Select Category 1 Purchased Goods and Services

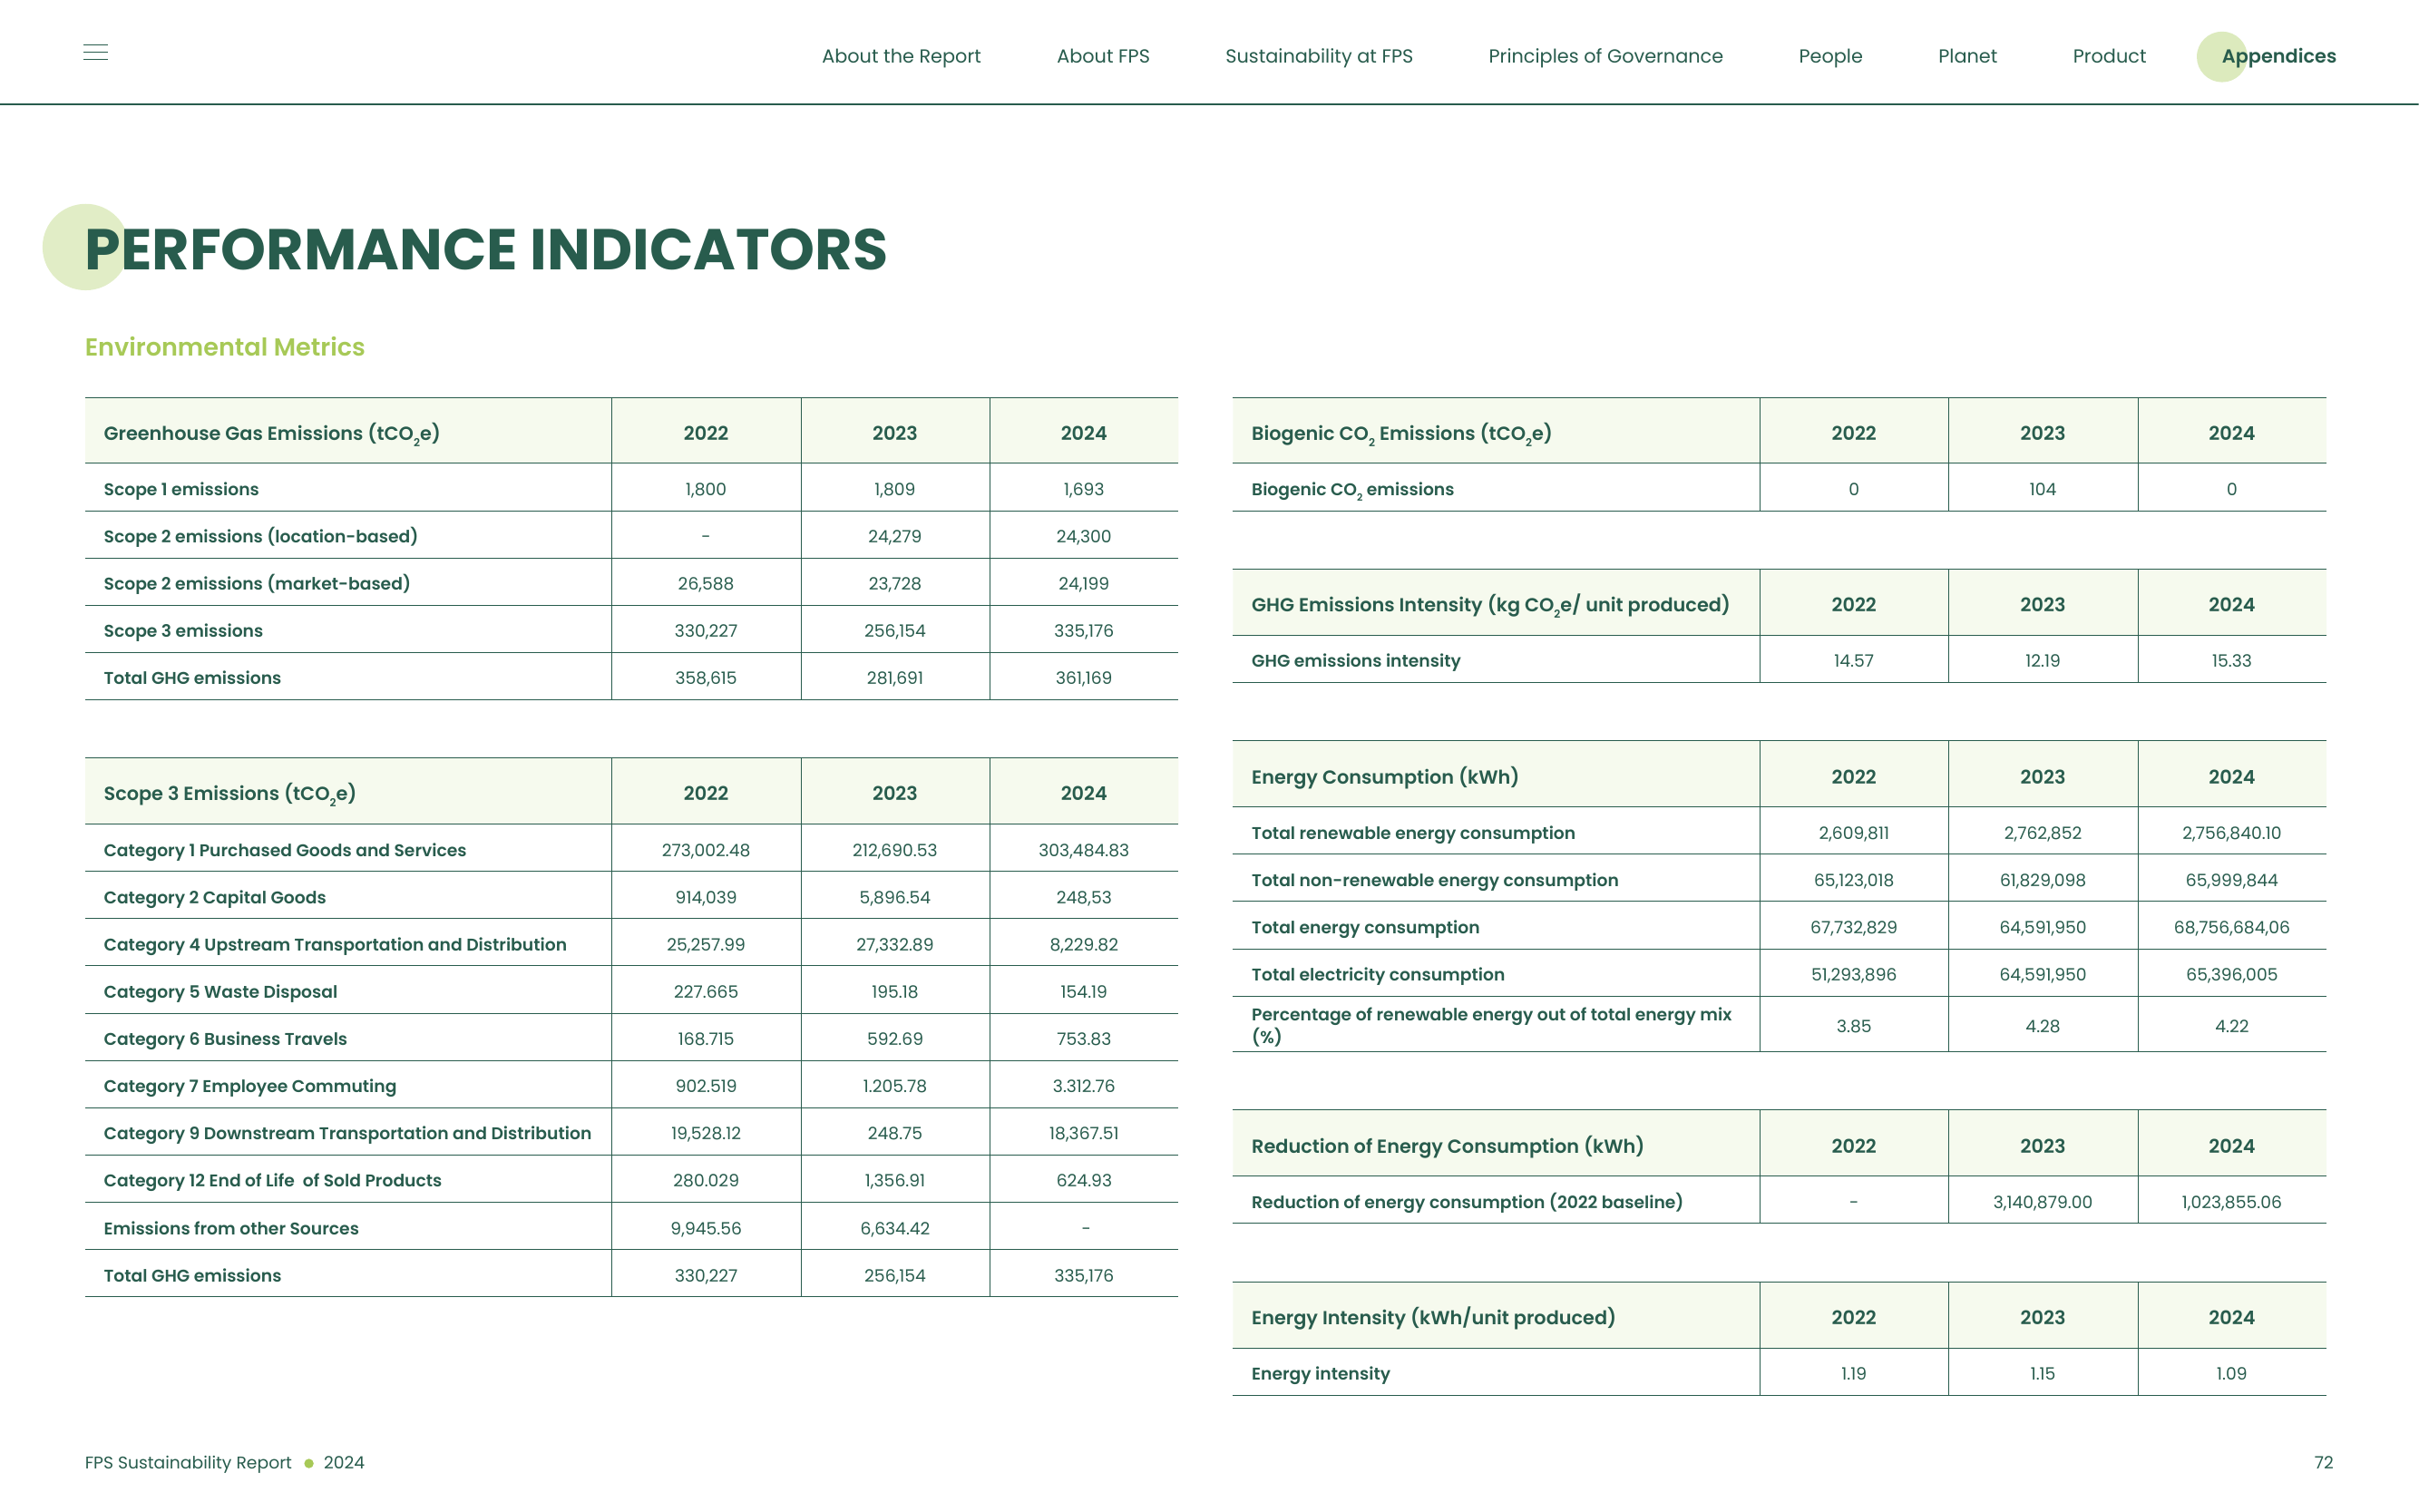point(285,850)
